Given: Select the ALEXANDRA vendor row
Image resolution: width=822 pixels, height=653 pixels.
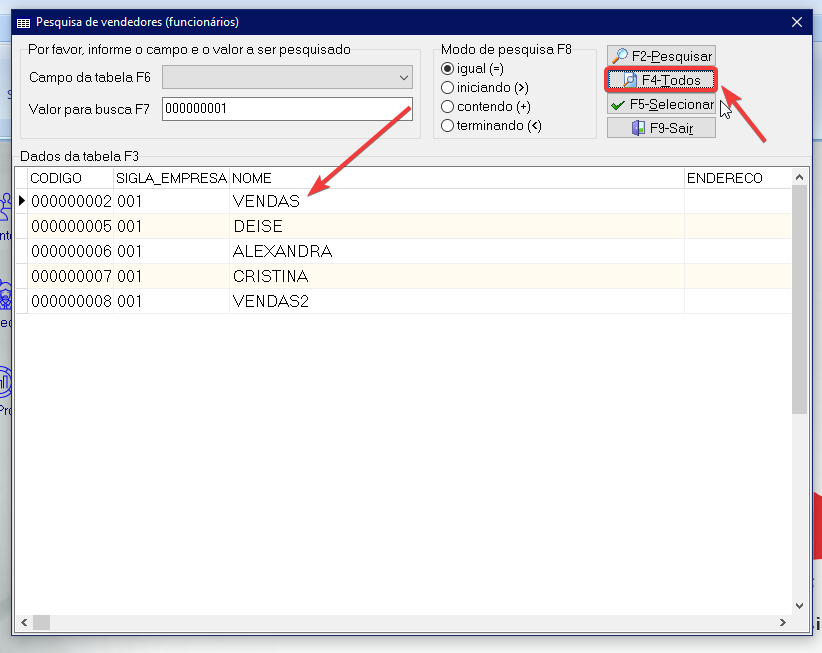Looking at the screenshot, I should 282,252.
